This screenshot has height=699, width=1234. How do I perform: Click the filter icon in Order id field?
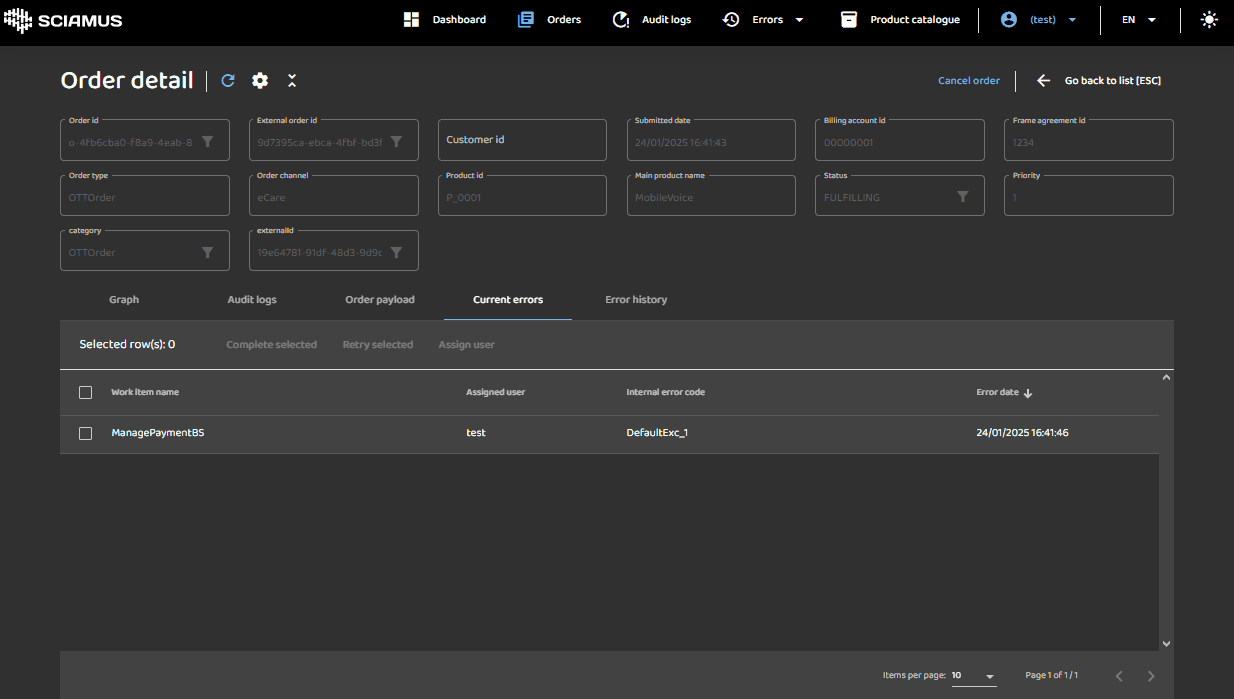[208, 142]
